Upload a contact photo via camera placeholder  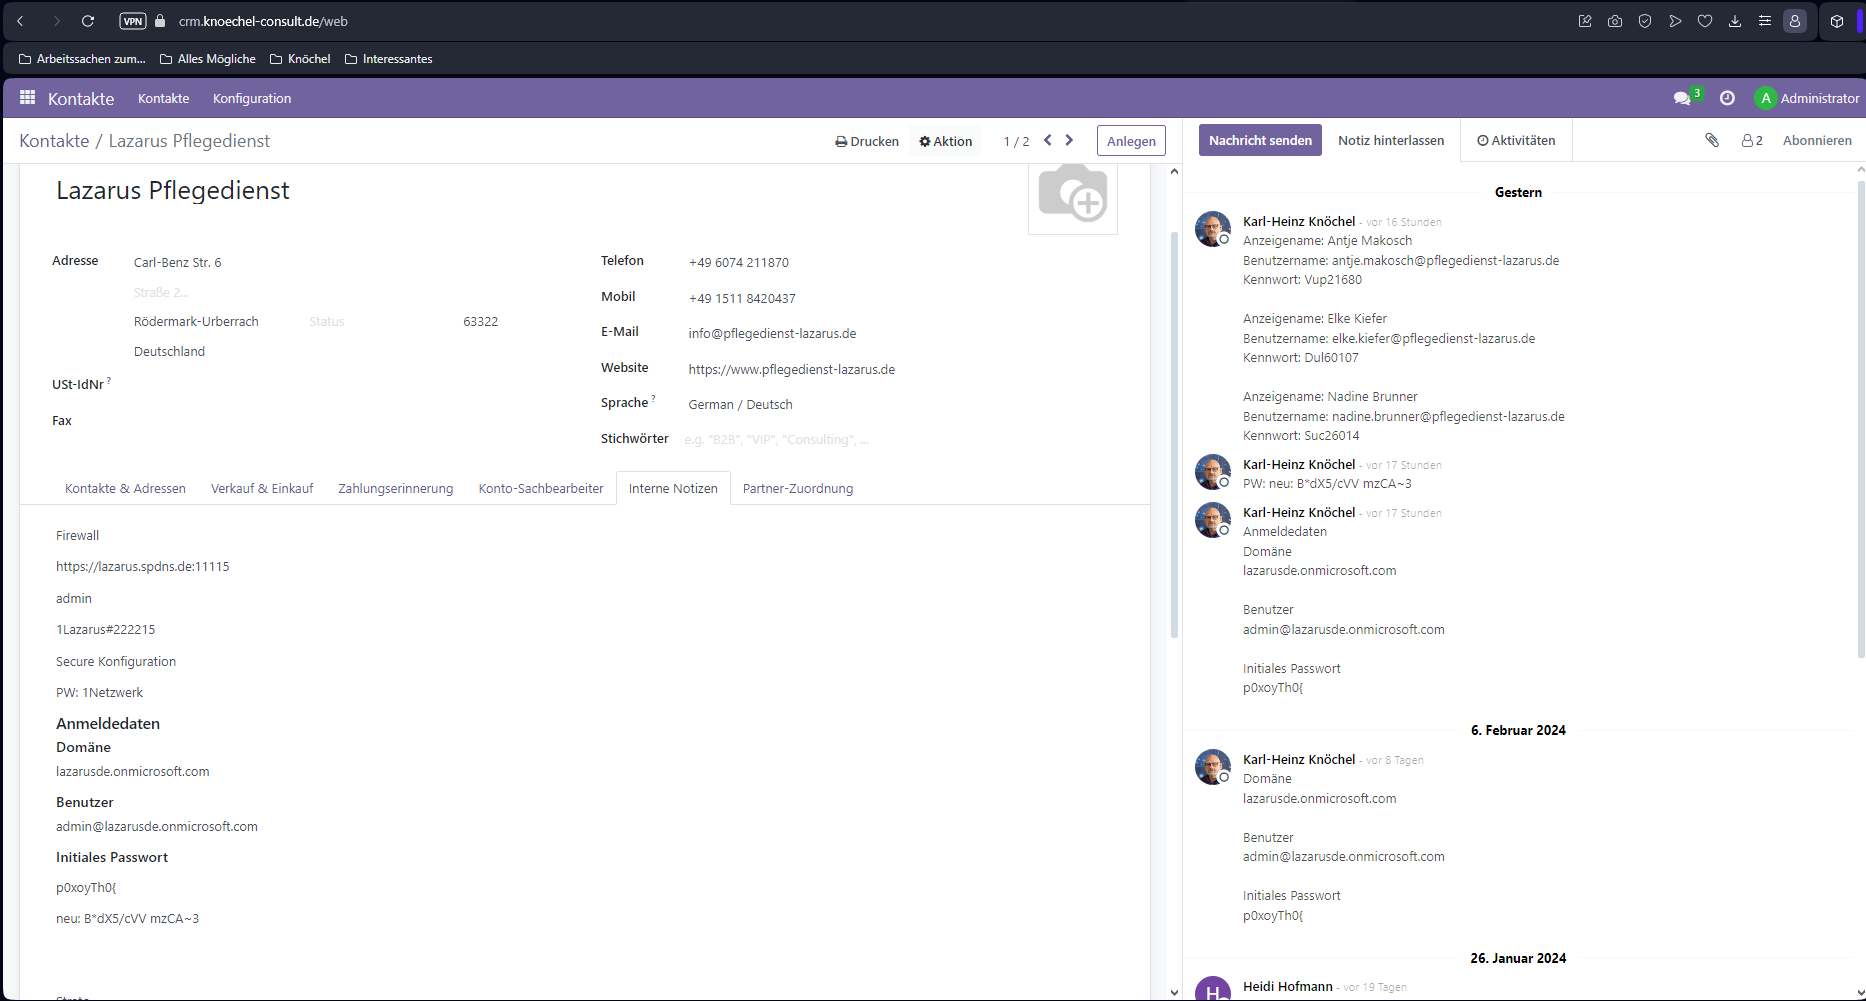(1072, 195)
